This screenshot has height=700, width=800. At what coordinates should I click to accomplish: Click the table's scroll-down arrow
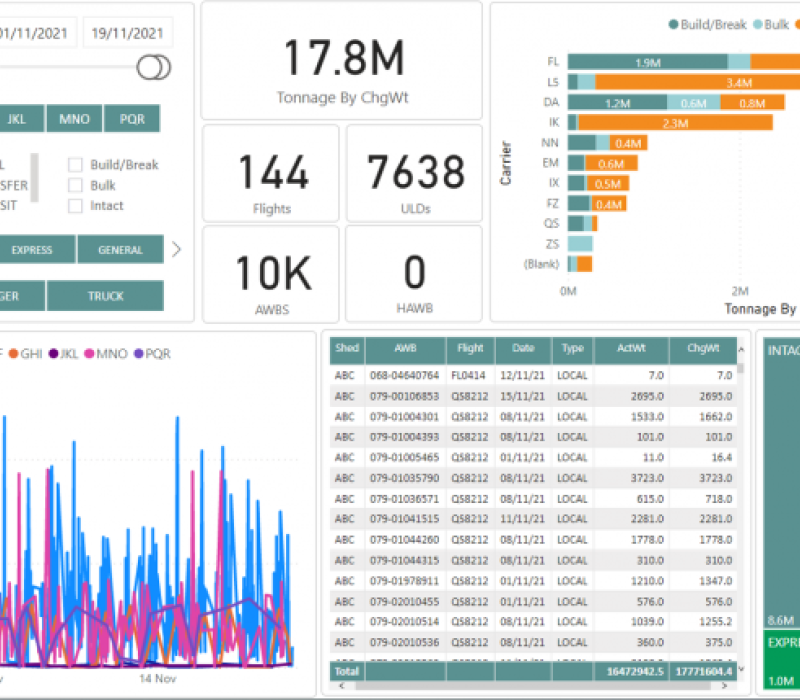click(x=741, y=660)
